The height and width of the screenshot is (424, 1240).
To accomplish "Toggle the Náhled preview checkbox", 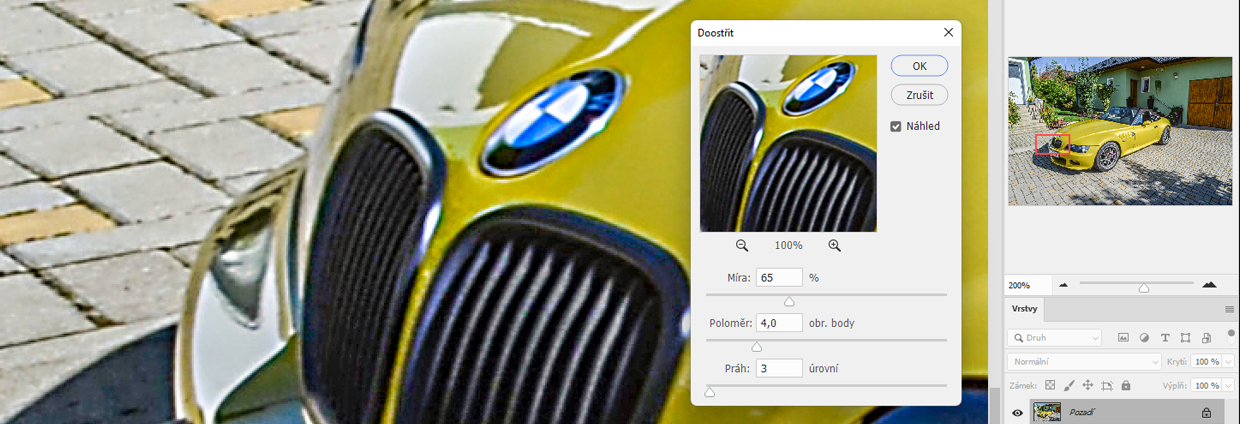I will 896,126.
